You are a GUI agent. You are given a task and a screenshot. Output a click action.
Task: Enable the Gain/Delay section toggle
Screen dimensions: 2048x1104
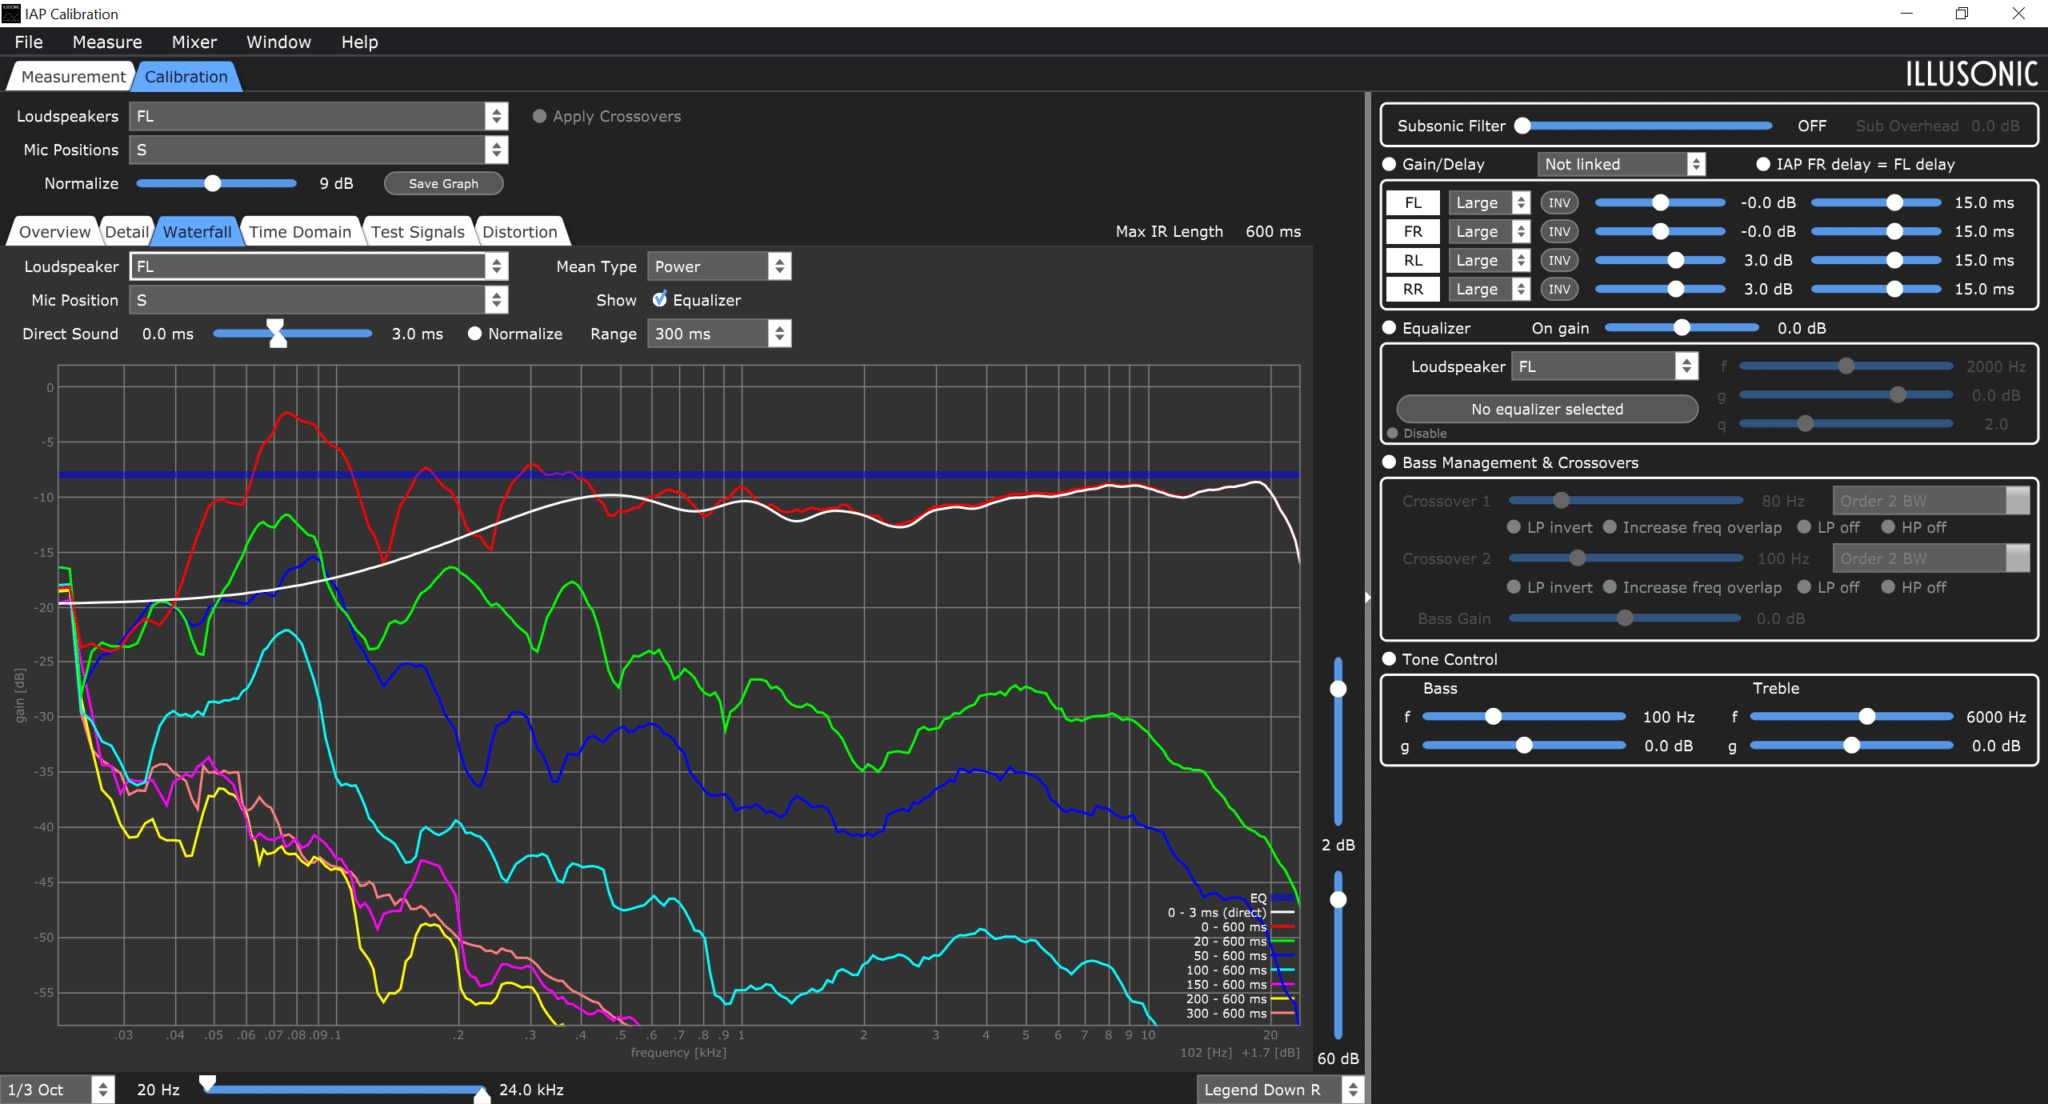pos(1389,165)
